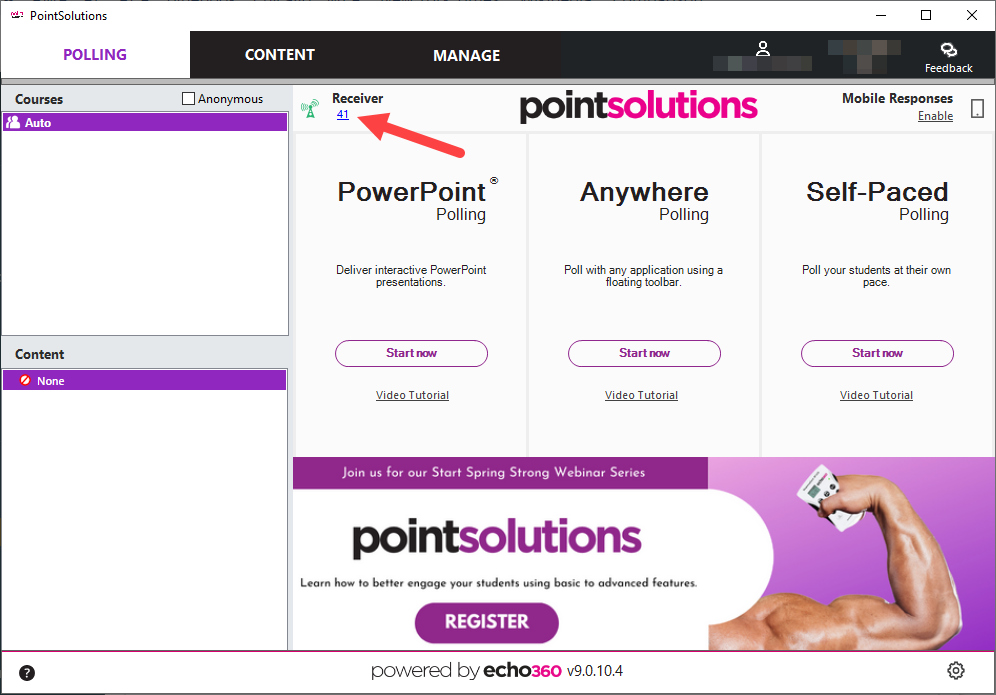Viewport: 996px width, 695px height.
Task: Open the Feedback chat icon
Action: coord(948,50)
